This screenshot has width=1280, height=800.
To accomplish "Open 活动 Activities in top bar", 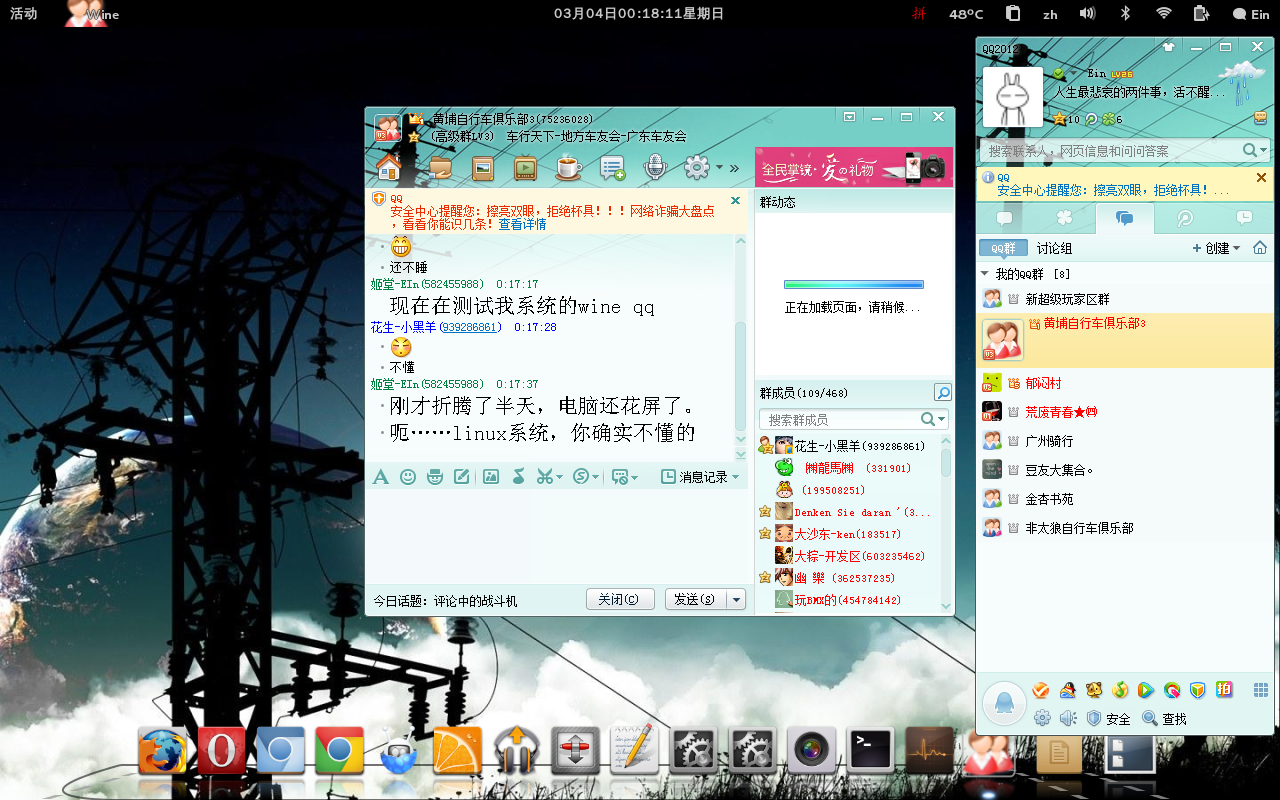I will coord(24,13).
